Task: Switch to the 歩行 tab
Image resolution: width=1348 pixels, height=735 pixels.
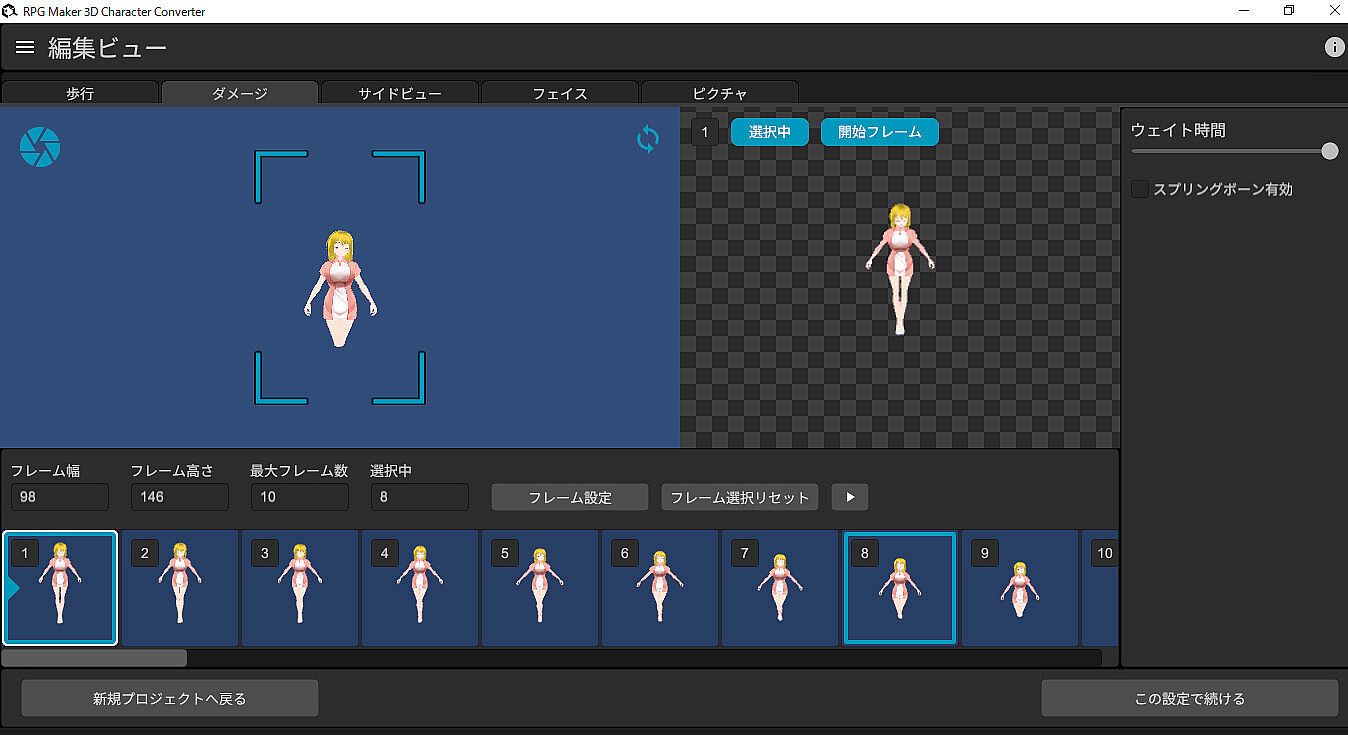Action: tap(80, 93)
